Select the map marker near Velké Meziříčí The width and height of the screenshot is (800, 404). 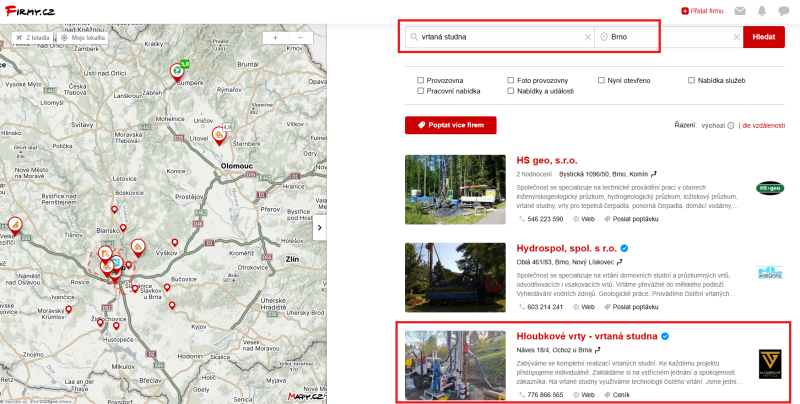pyautogui.click(x=15, y=225)
